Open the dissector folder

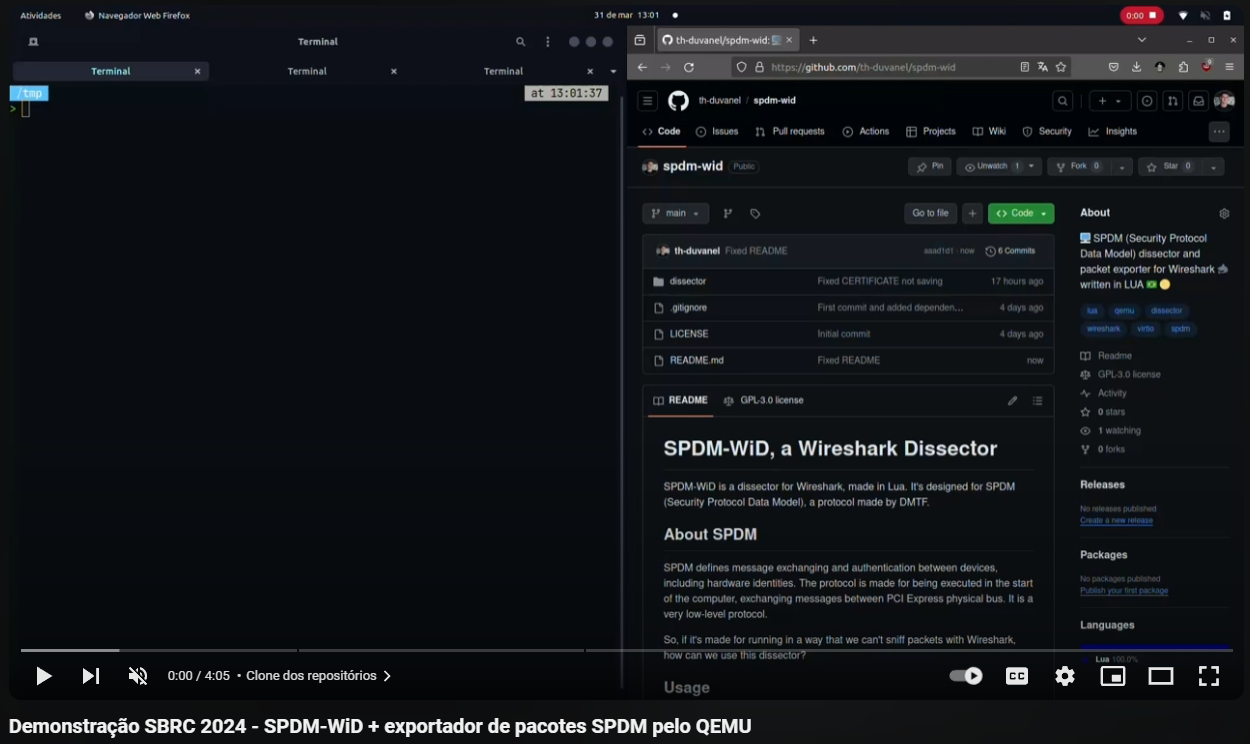(688, 282)
